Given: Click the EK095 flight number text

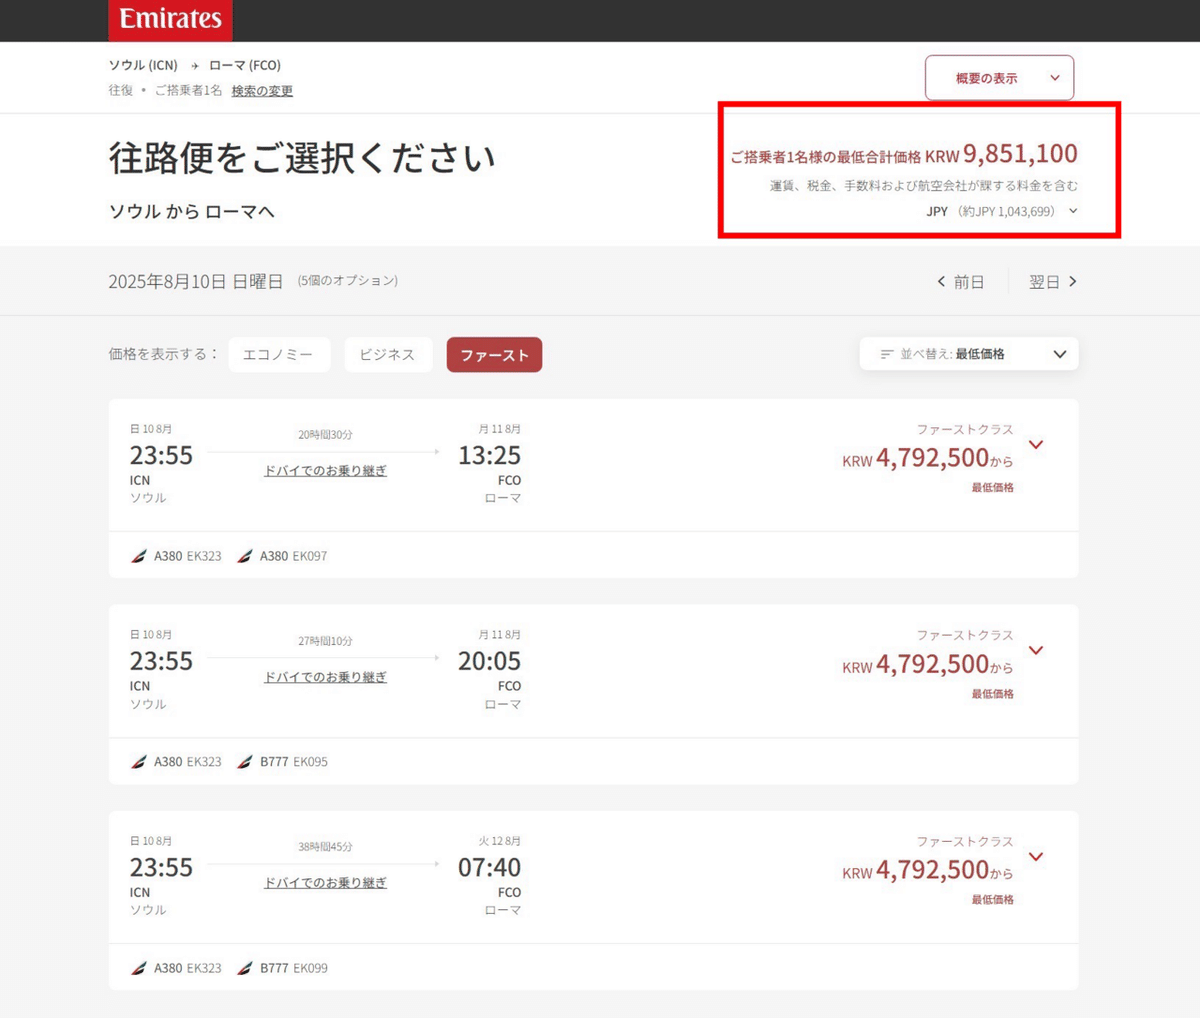Looking at the screenshot, I should (310, 762).
